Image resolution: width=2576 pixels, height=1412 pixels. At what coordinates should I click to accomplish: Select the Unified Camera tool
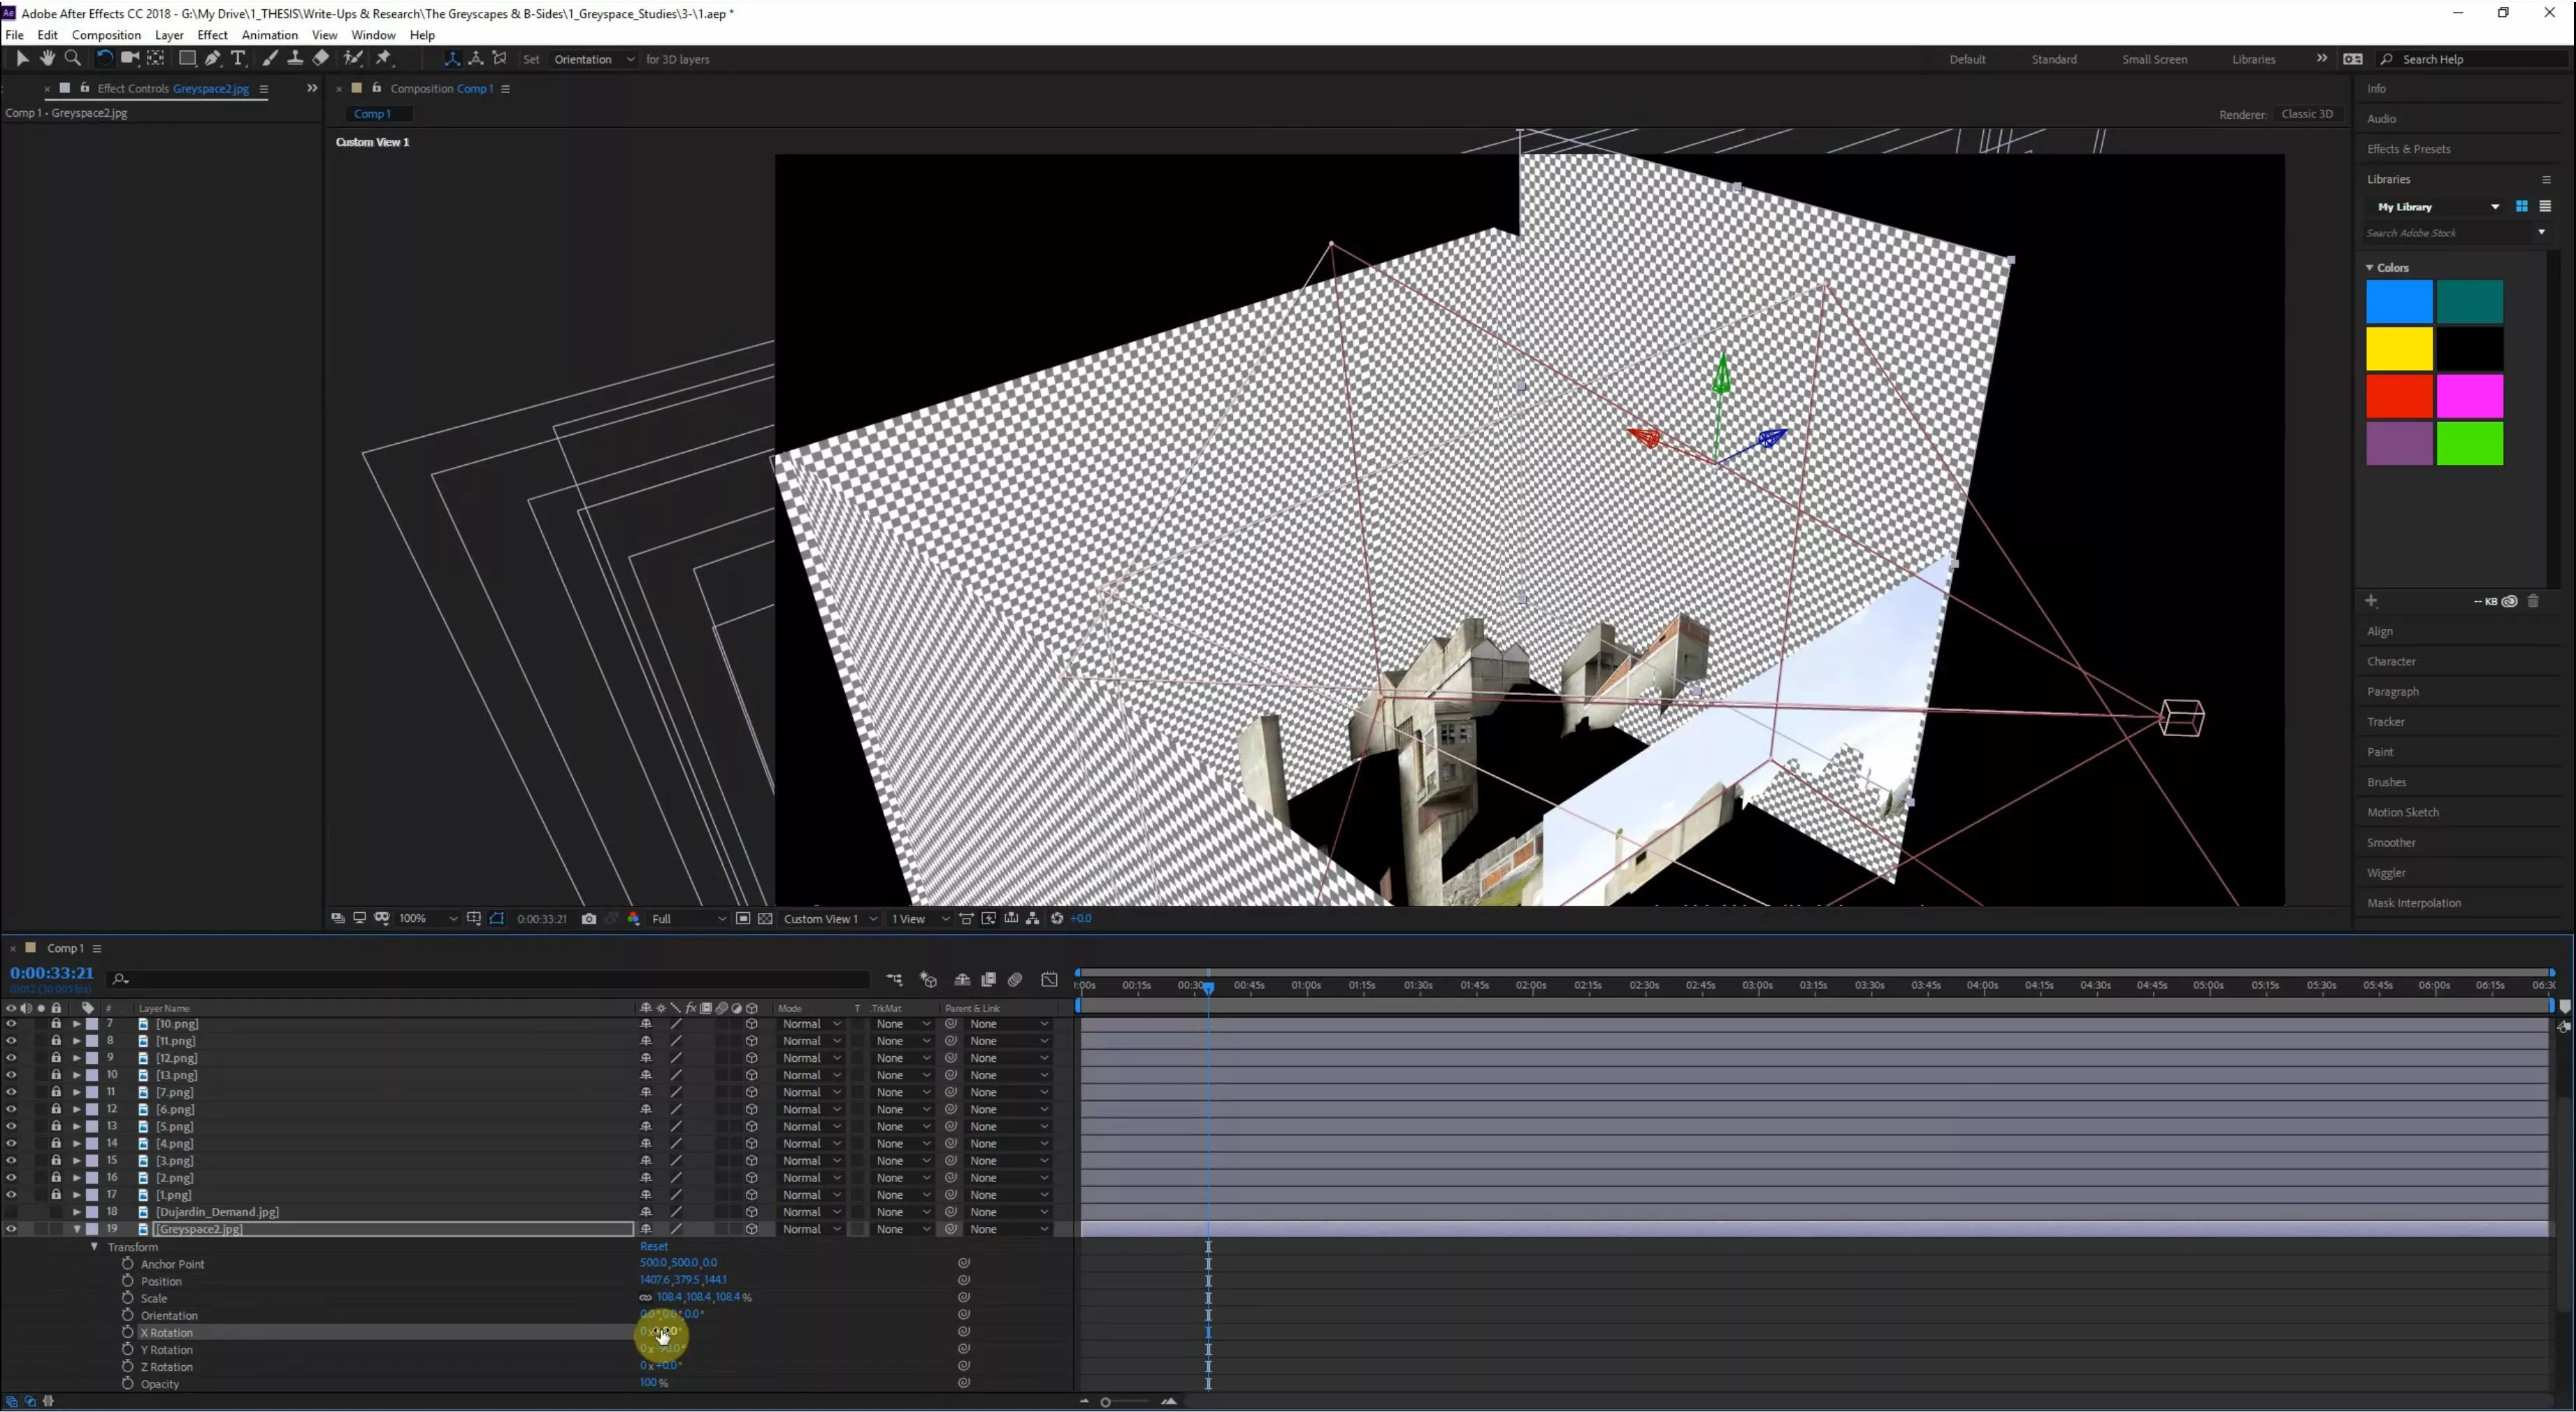coord(130,58)
